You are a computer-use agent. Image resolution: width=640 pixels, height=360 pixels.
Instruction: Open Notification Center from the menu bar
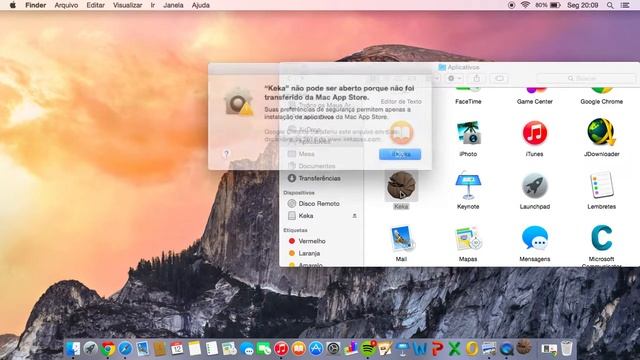(625, 5)
